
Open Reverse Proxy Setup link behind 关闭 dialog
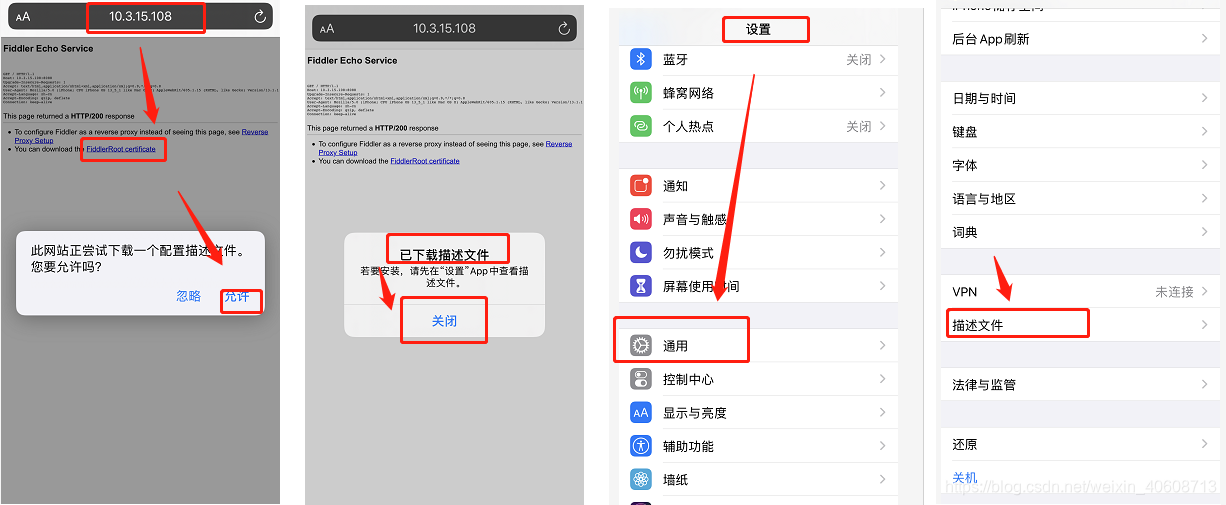tap(446, 148)
